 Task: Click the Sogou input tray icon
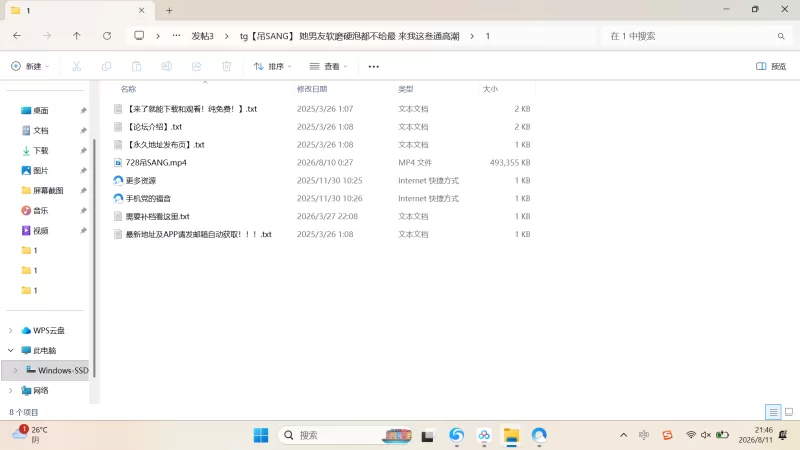pyautogui.click(x=667, y=435)
